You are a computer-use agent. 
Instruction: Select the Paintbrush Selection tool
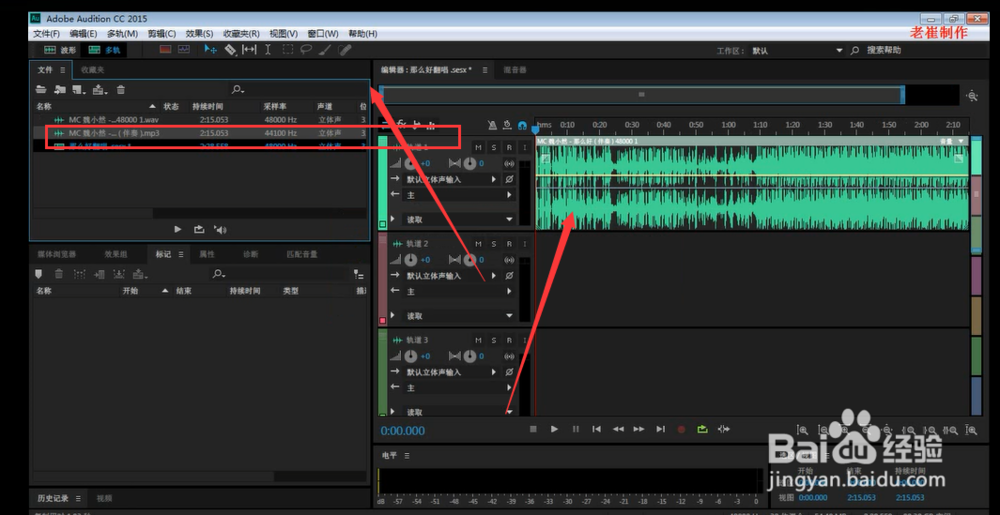point(325,49)
